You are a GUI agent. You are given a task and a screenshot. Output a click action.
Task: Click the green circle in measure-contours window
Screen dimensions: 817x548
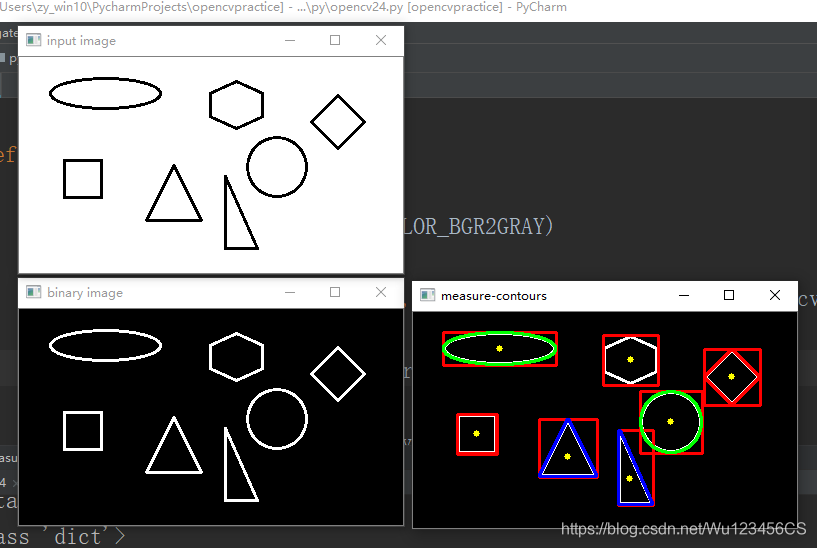tap(671, 422)
